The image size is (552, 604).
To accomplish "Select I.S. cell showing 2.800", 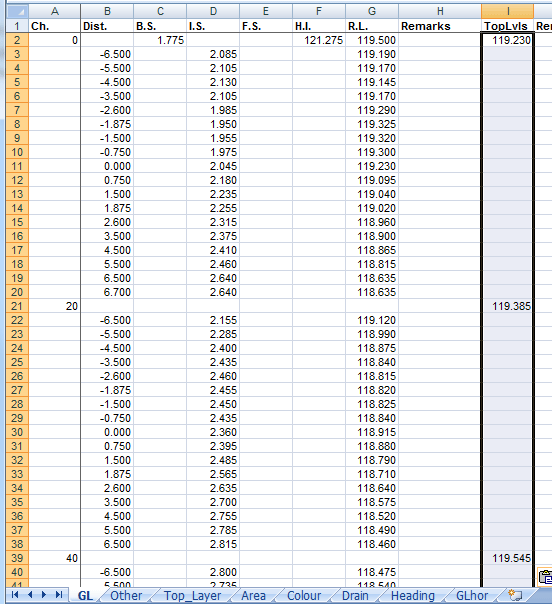I will click(213, 572).
